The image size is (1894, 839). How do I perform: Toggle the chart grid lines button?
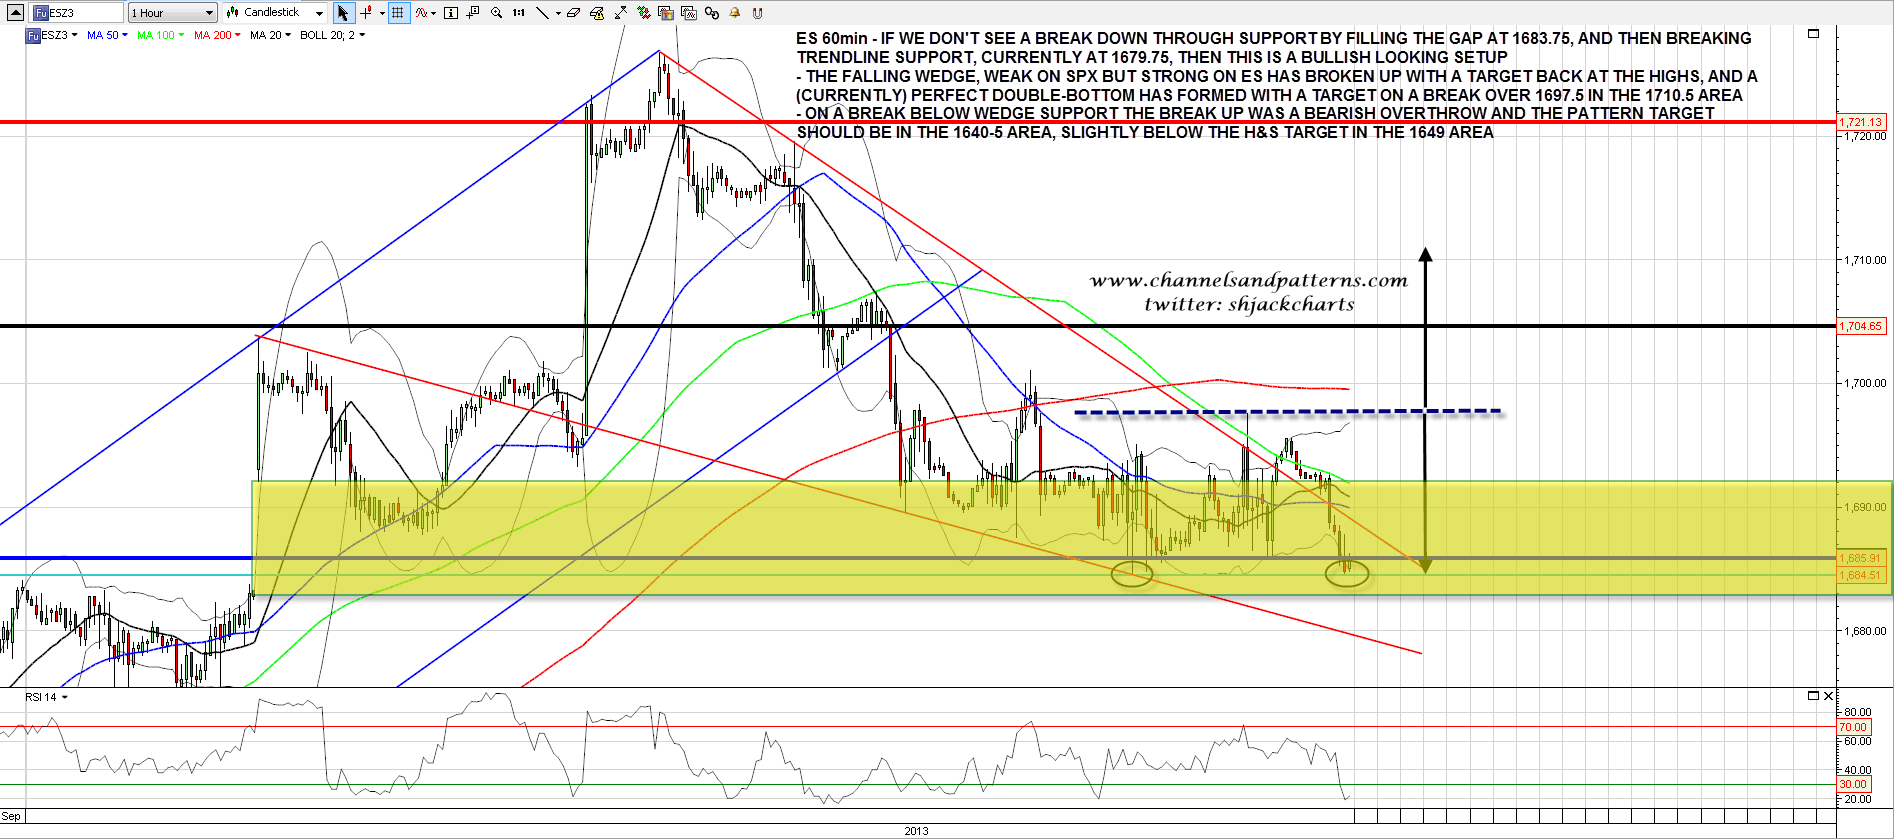point(398,13)
